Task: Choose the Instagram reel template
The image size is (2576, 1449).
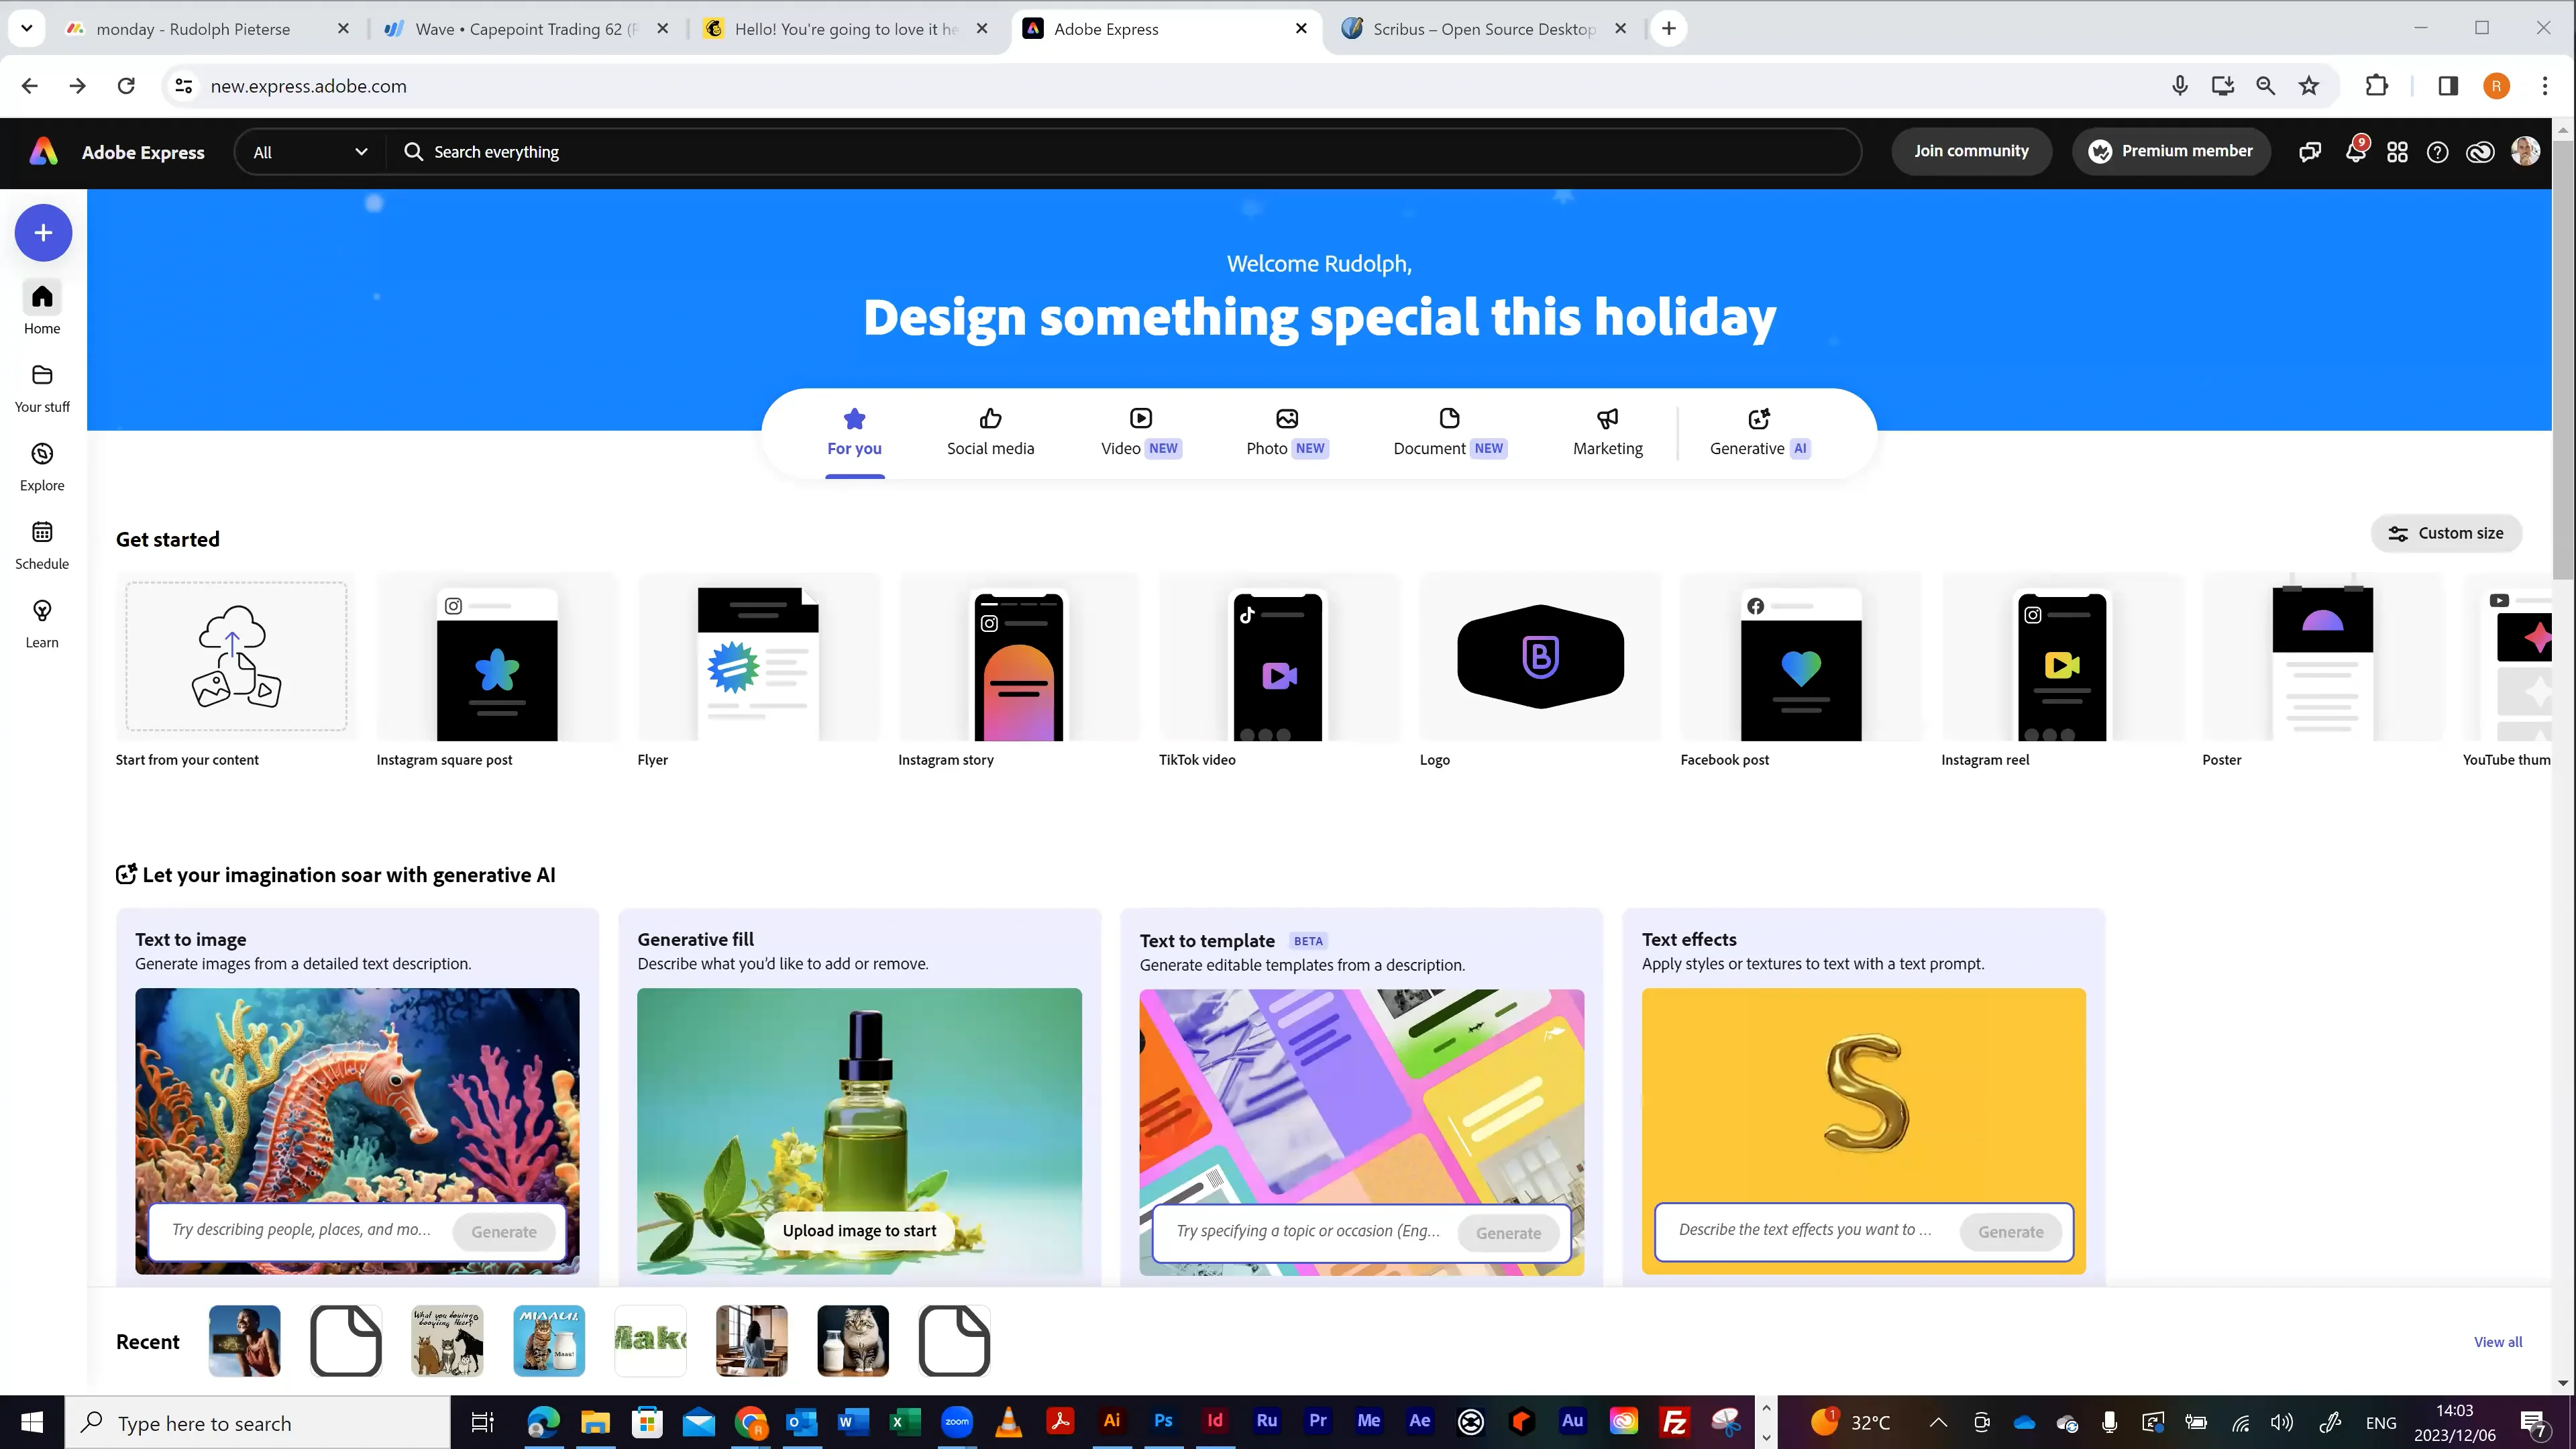Action: click(x=2062, y=671)
